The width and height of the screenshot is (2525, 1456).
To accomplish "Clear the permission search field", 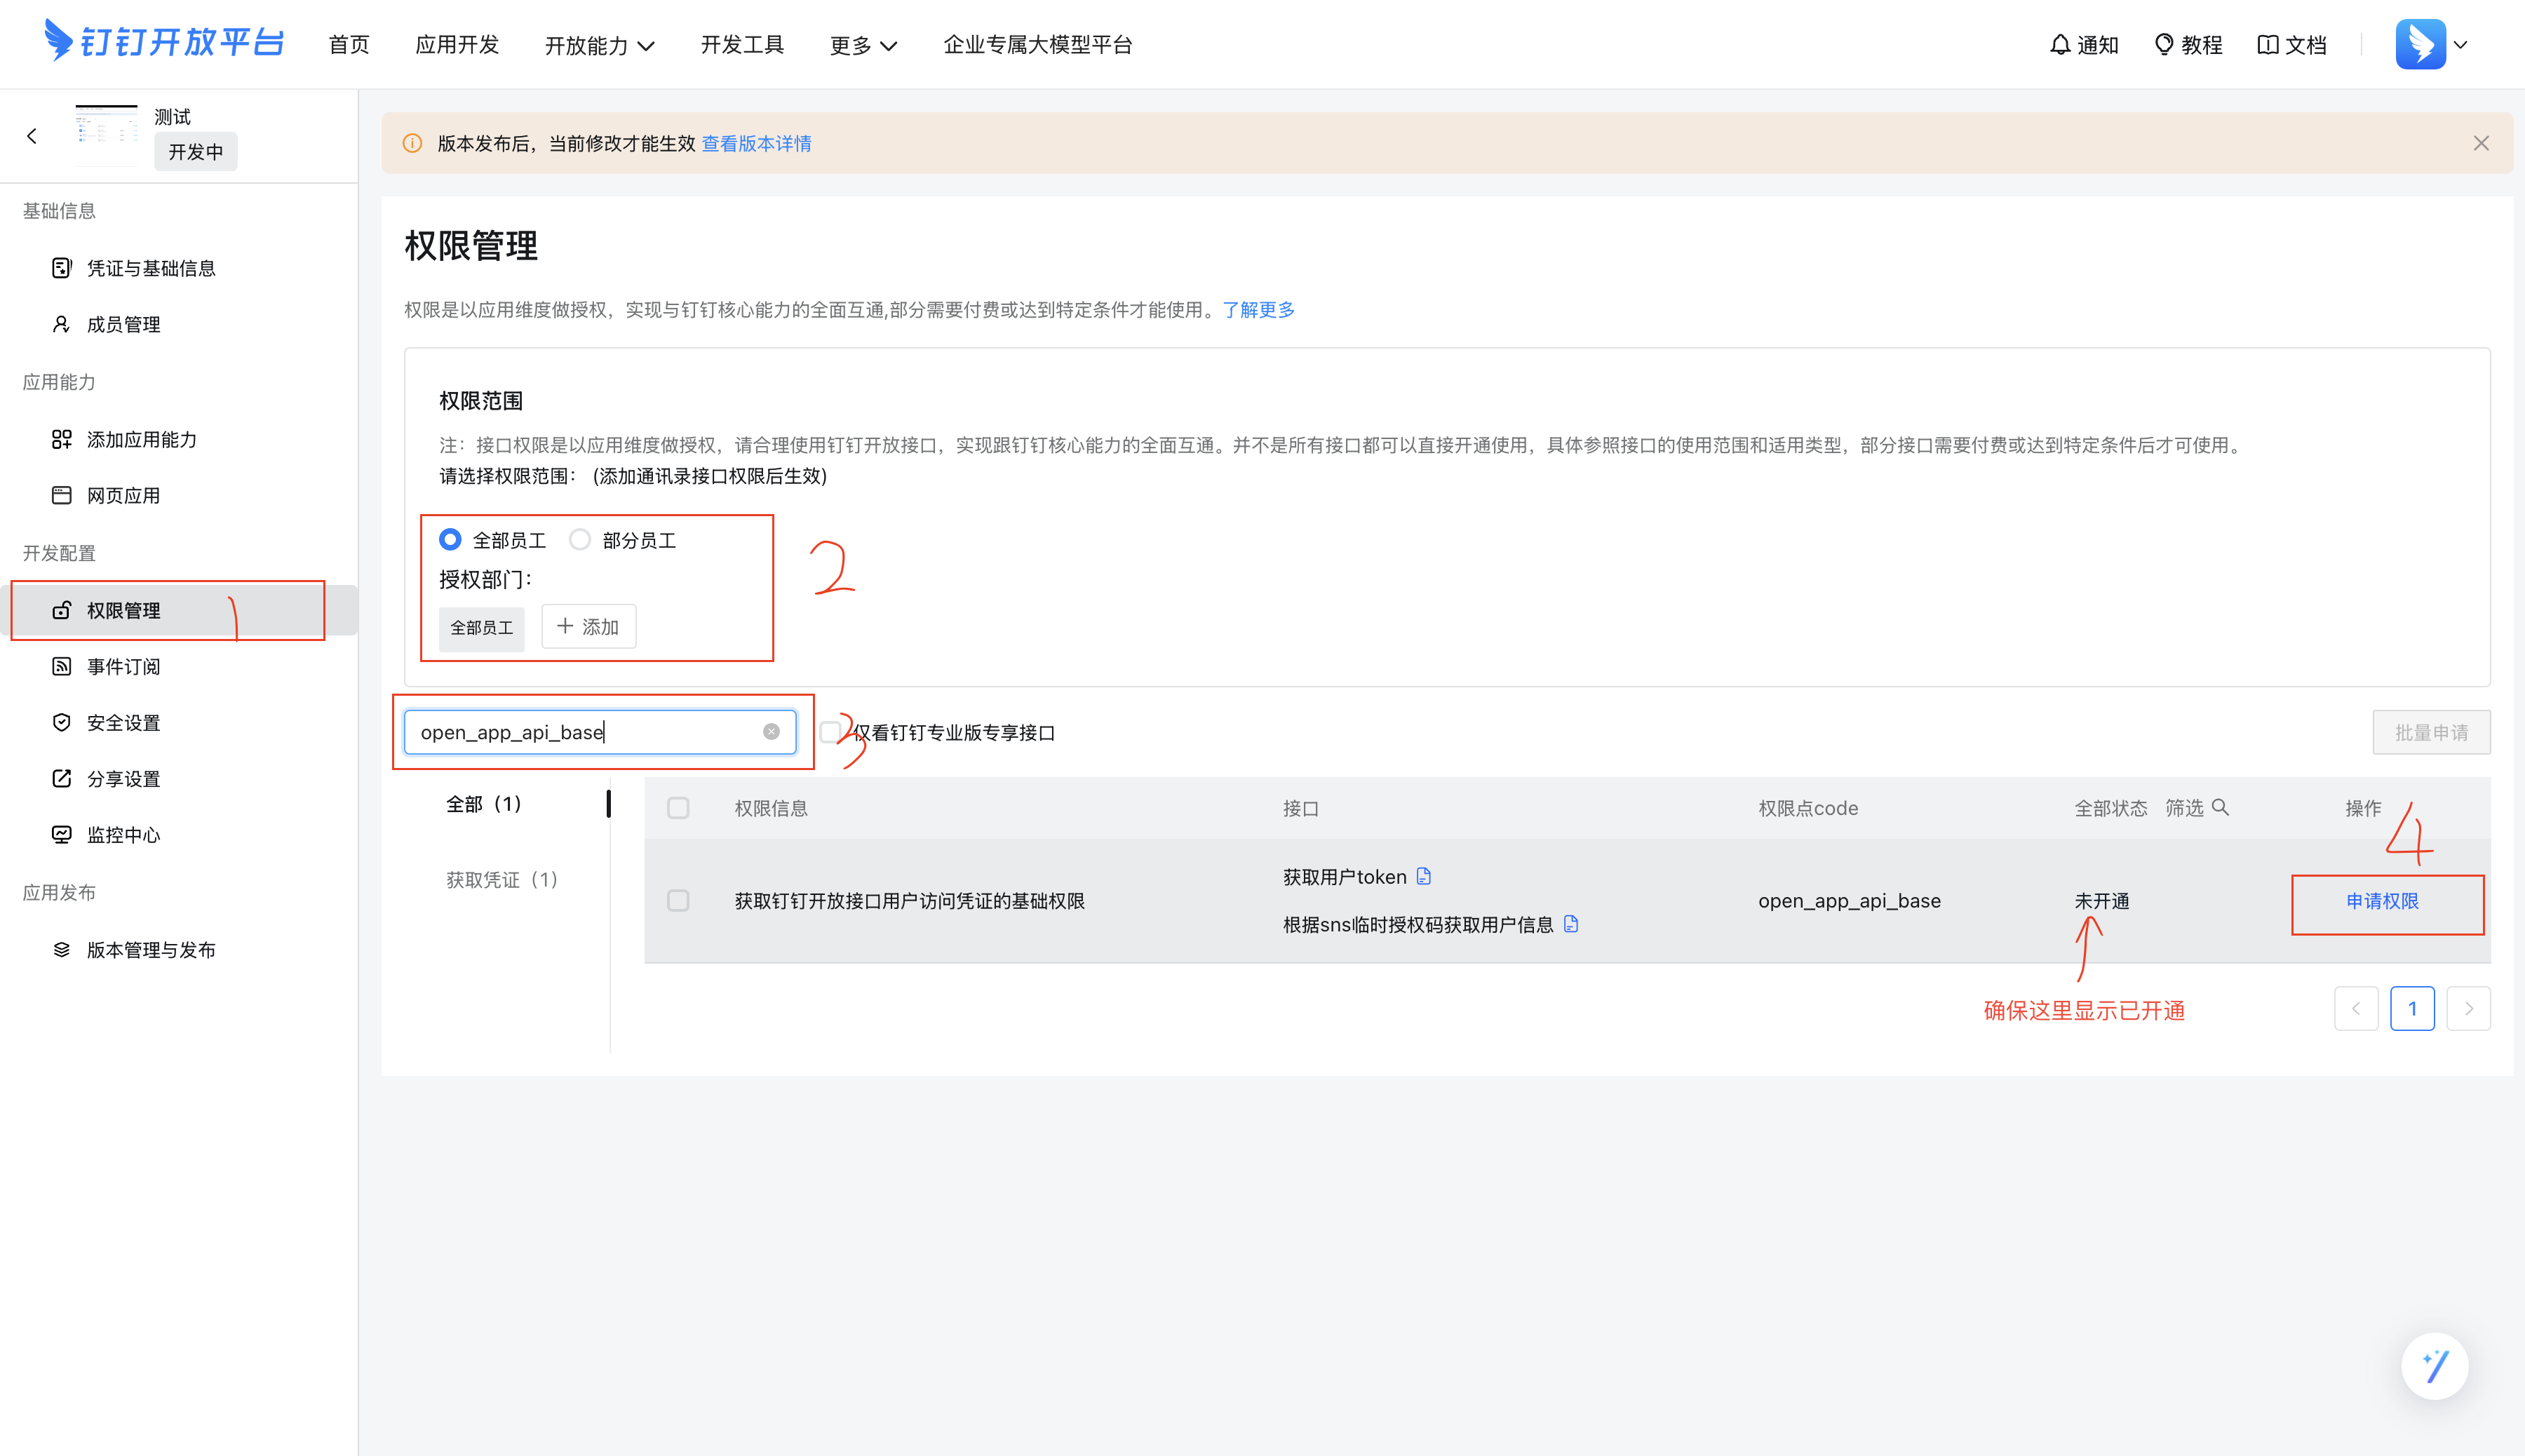I will (x=771, y=732).
